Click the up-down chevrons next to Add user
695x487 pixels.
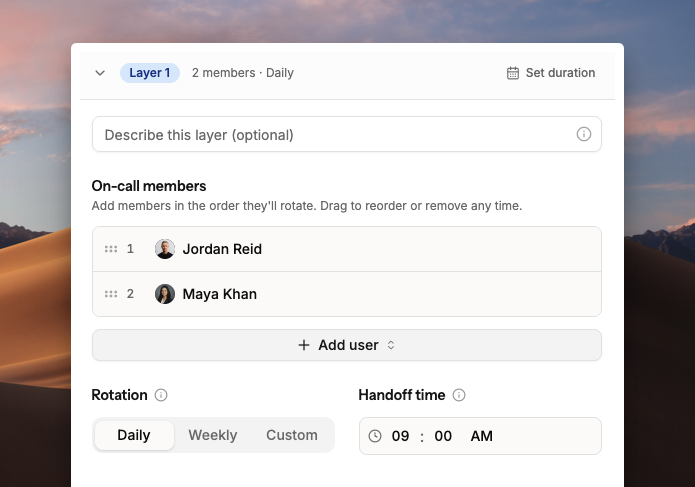coord(390,345)
